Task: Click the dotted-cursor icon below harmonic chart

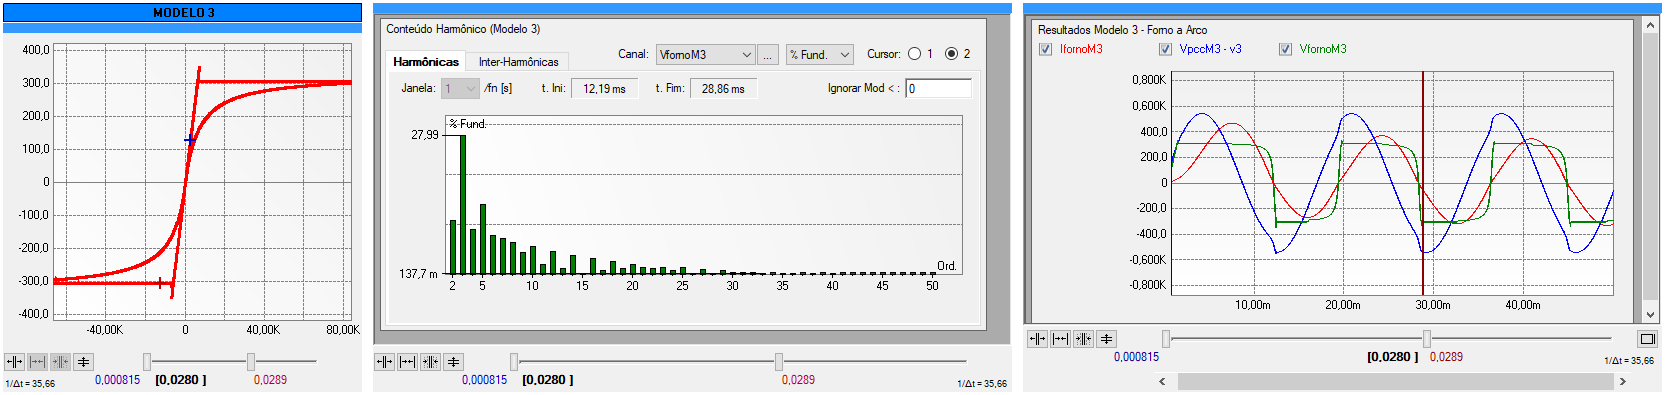Action: (x=430, y=362)
